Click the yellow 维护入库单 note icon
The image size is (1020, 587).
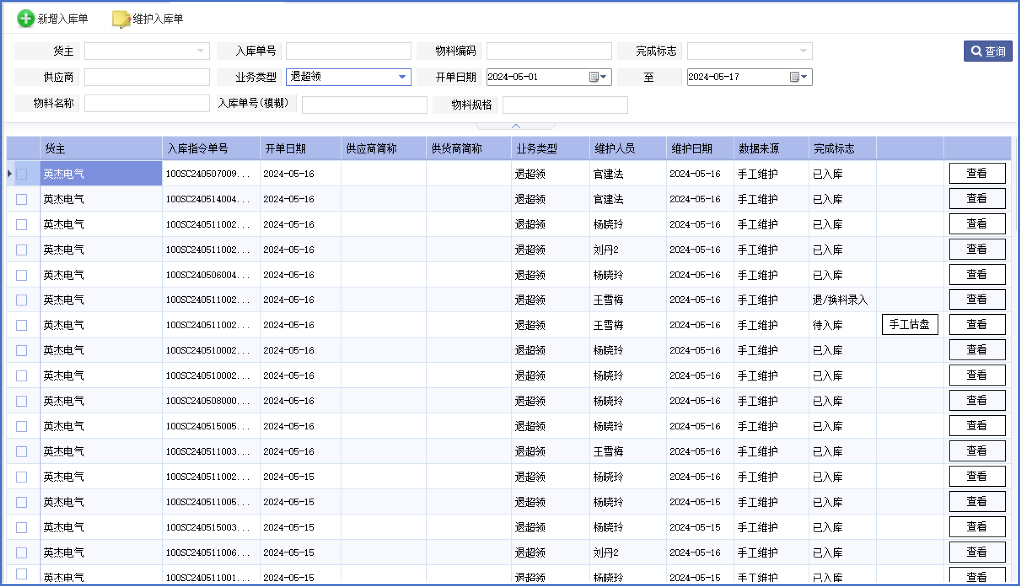121,19
